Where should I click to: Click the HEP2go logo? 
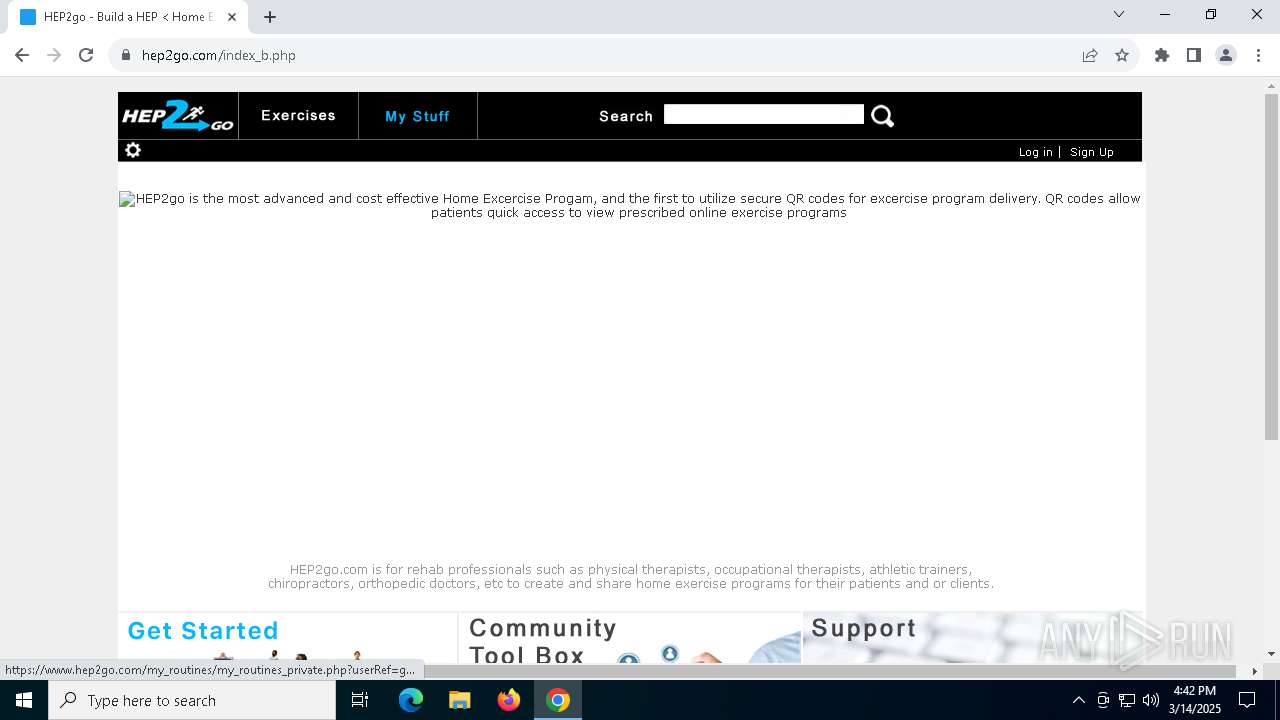(178, 116)
